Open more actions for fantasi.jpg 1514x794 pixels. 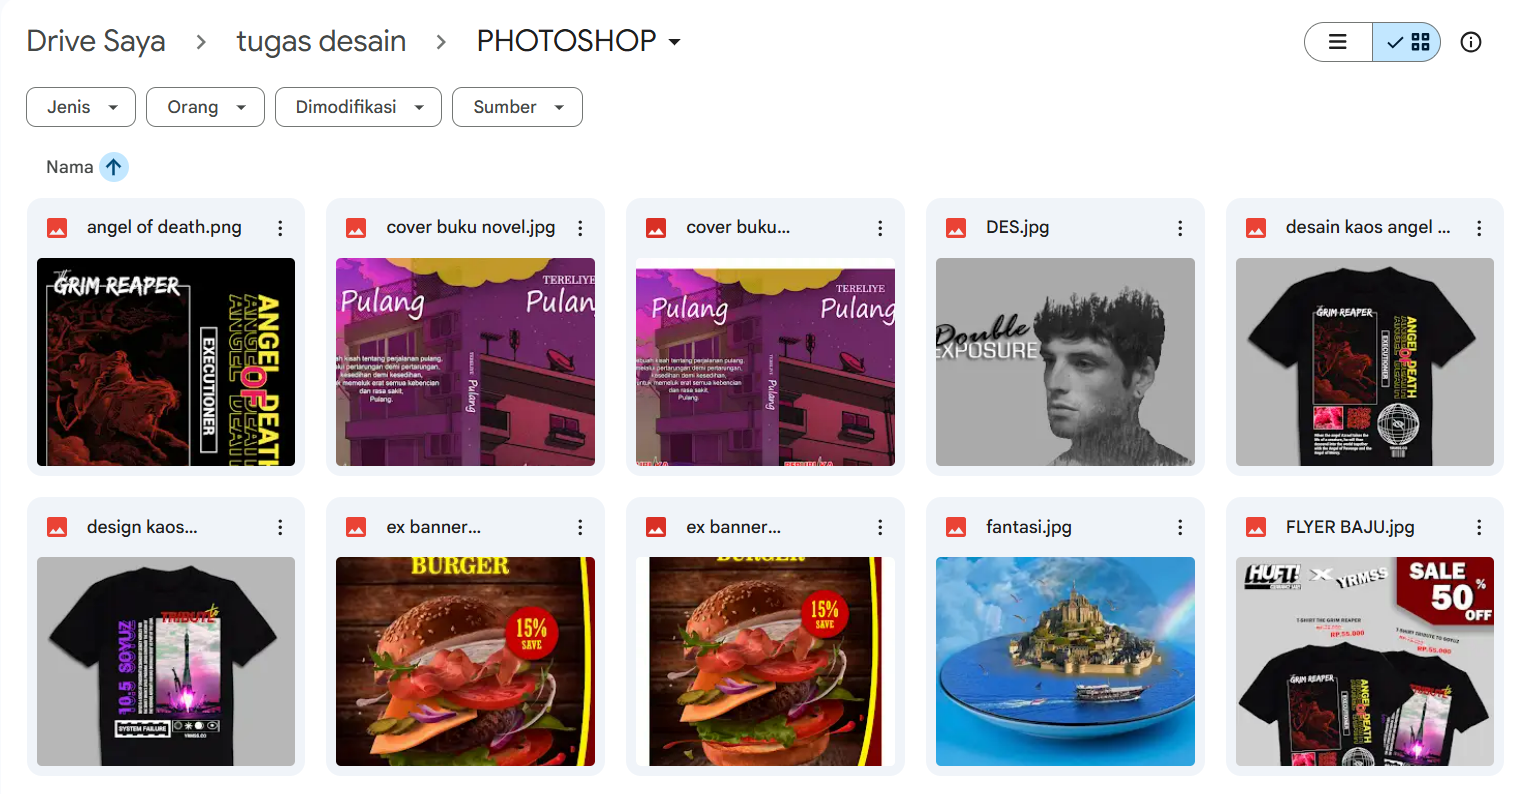point(1180,527)
